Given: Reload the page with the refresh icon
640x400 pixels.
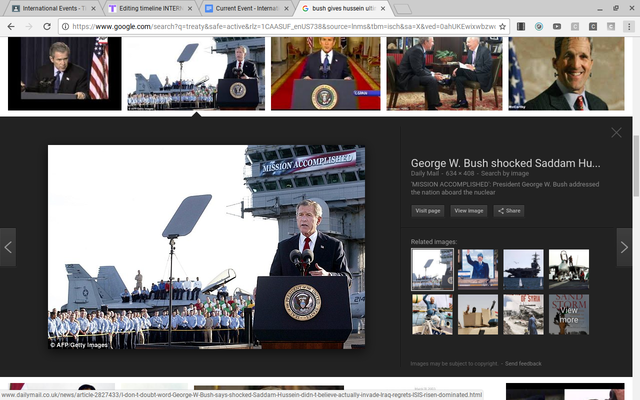Looking at the screenshot, I should 47,27.
